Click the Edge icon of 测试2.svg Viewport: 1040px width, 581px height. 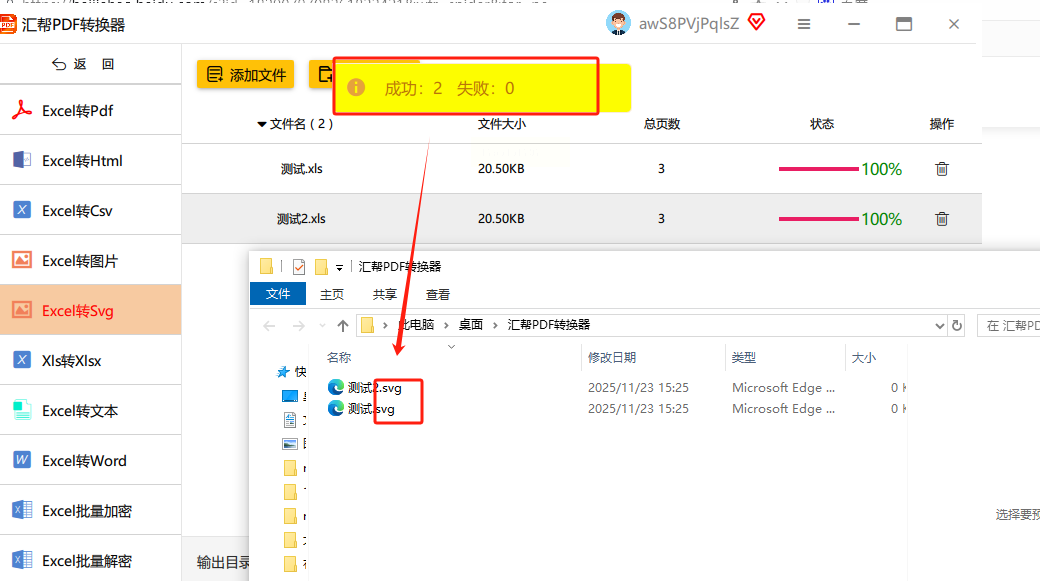336,387
